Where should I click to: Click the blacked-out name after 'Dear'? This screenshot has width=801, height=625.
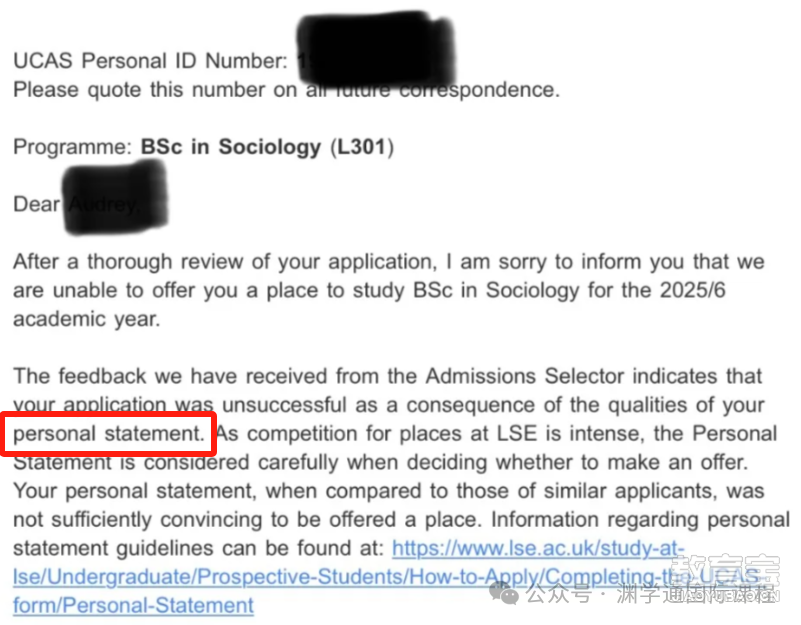pos(115,198)
